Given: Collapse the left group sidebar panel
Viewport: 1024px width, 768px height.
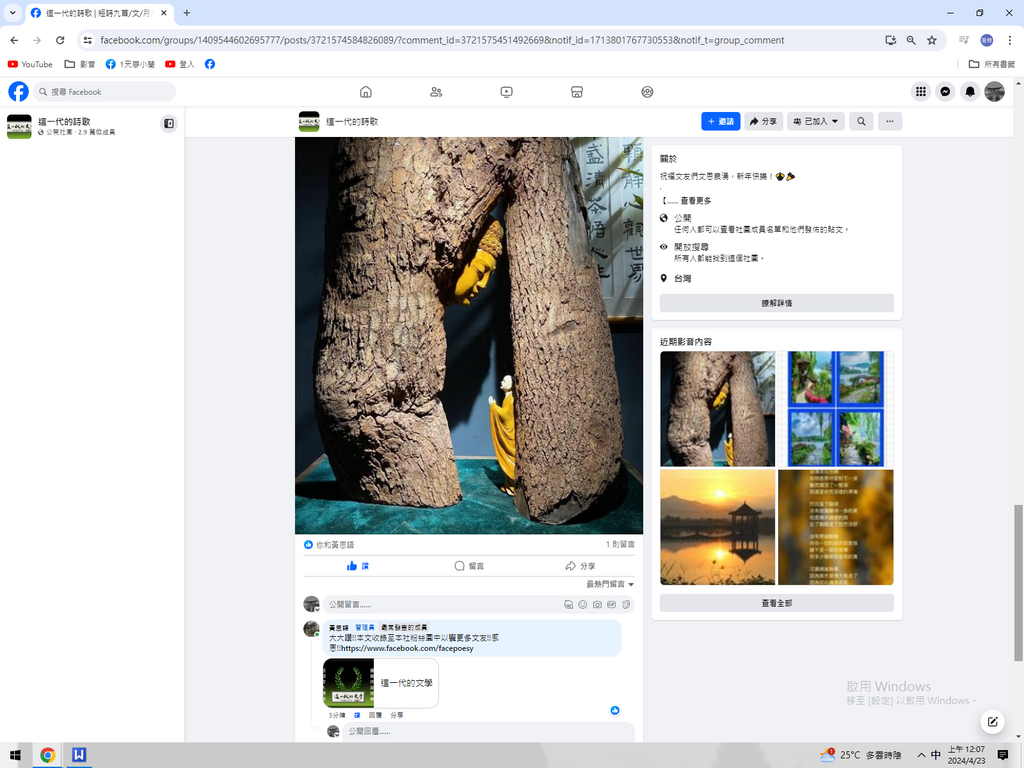Looking at the screenshot, I should pyautogui.click(x=169, y=124).
